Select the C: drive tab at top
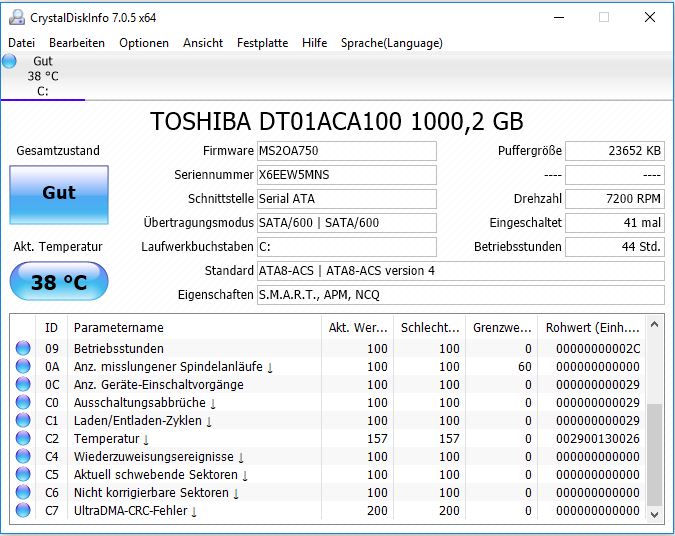The width and height of the screenshot is (675, 536). pyautogui.click(x=42, y=76)
